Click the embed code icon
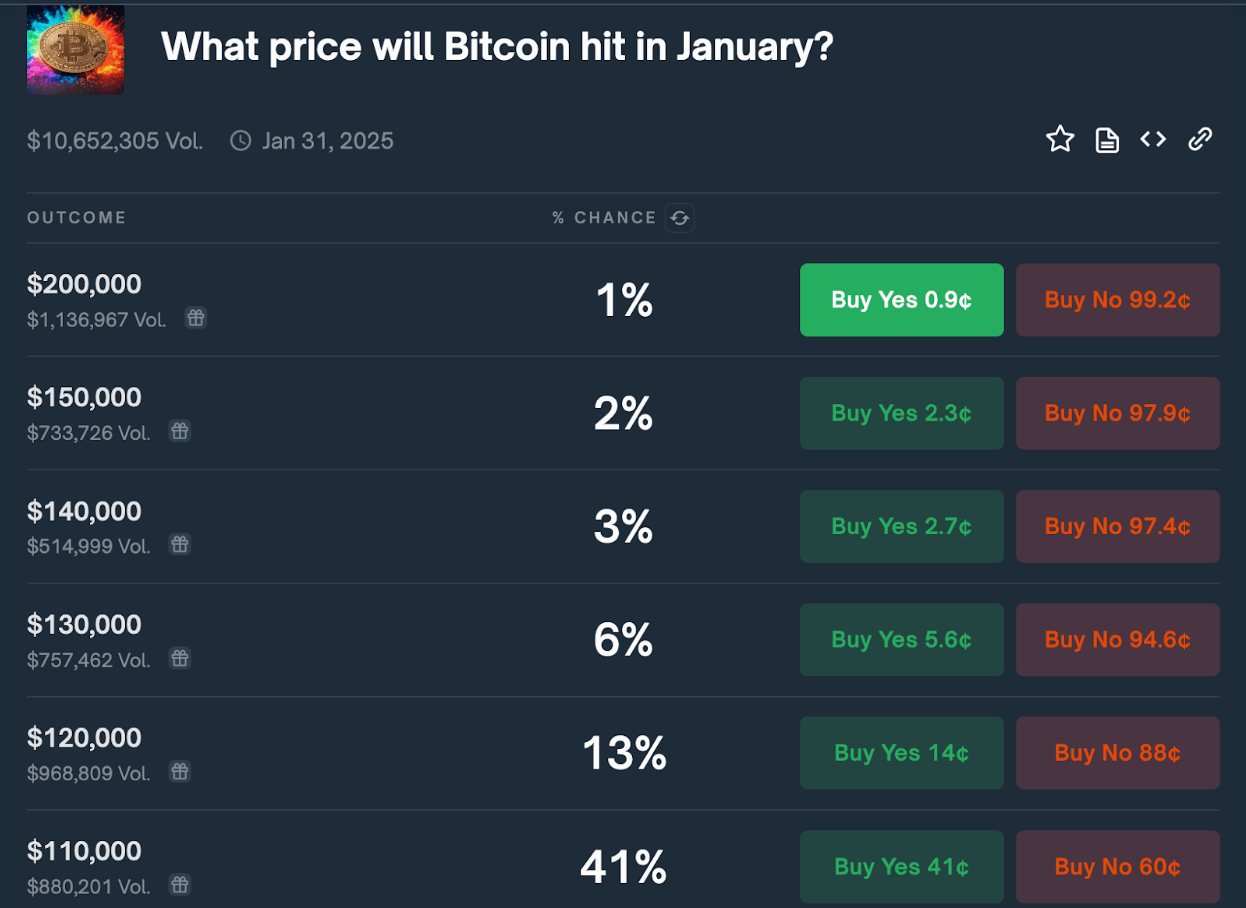This screenshot has height=908, width=1246. [1153, 140]
